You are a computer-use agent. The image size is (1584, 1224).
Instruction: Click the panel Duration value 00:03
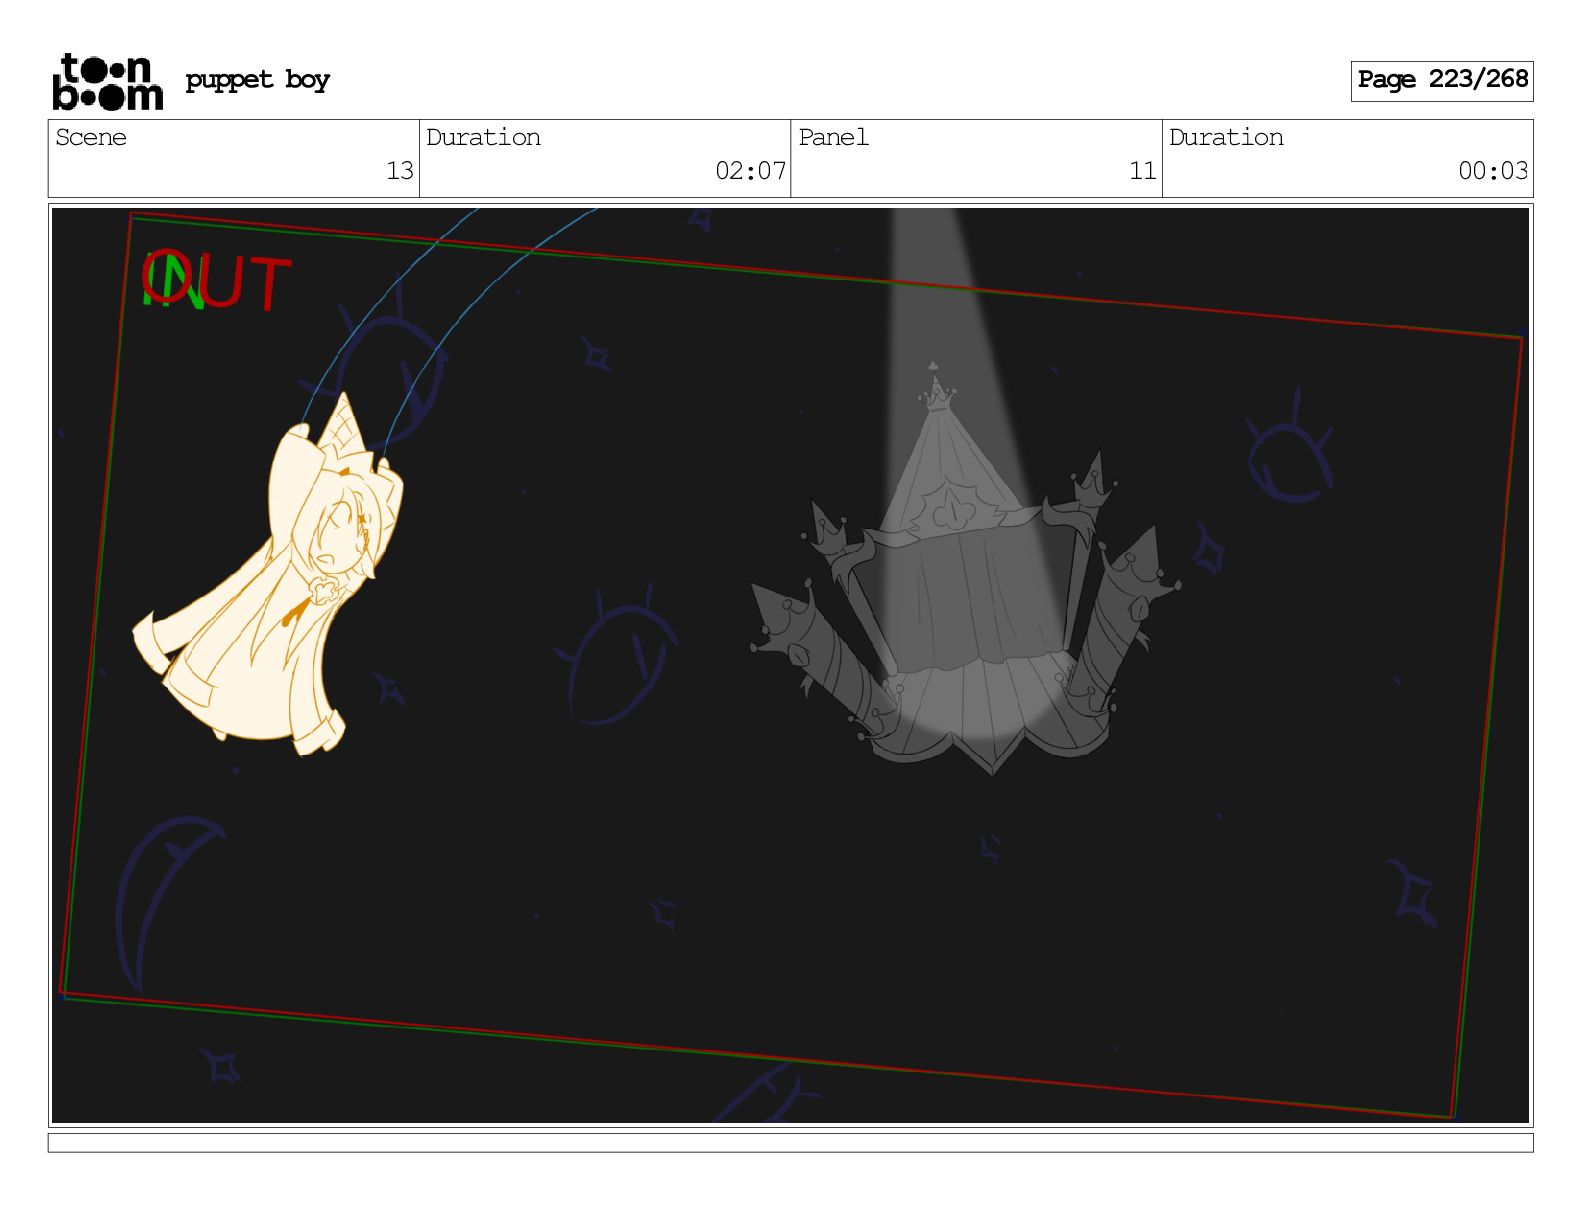tap(1493, 171)
